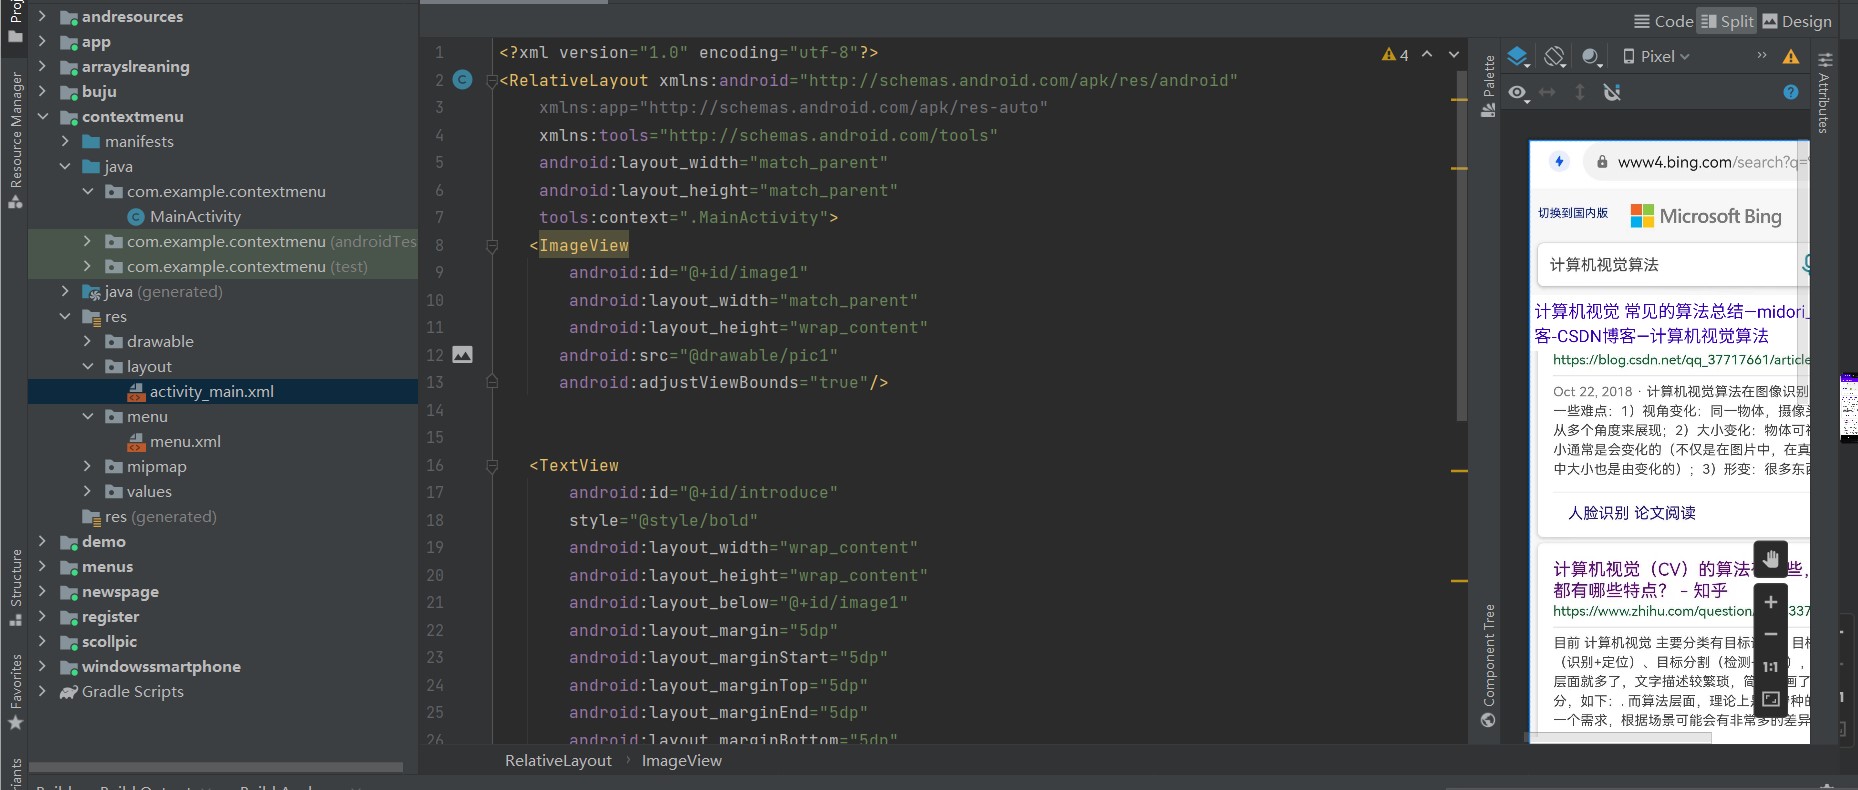Click the orientation rotate icon for preview

click(1554, 57)
